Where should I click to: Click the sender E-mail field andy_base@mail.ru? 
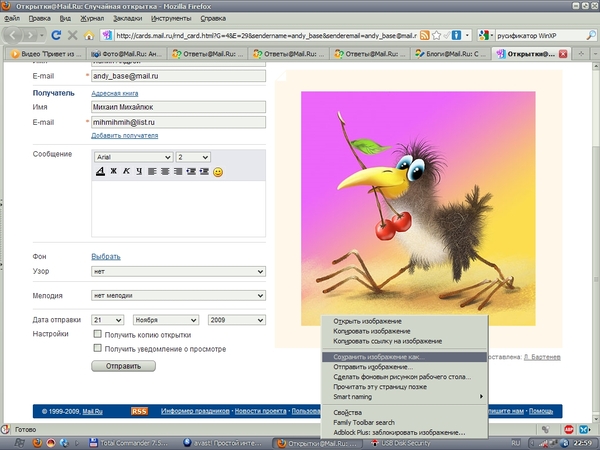click(178, 76)
